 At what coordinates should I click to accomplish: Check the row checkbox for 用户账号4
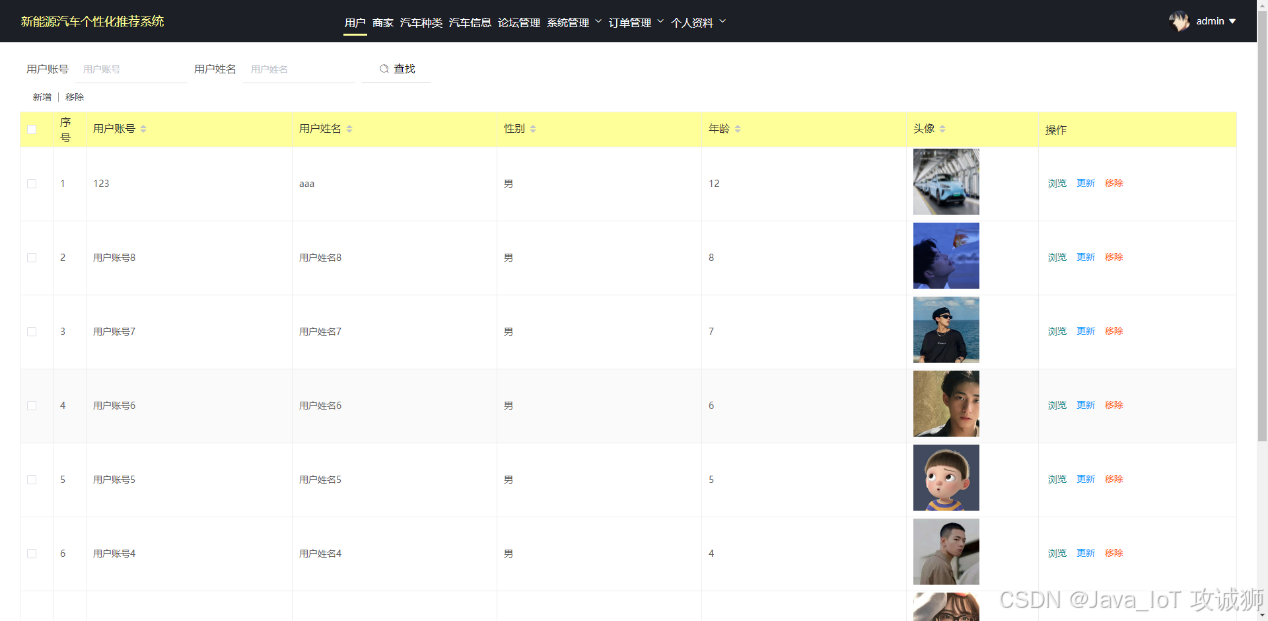coord(32,553)
